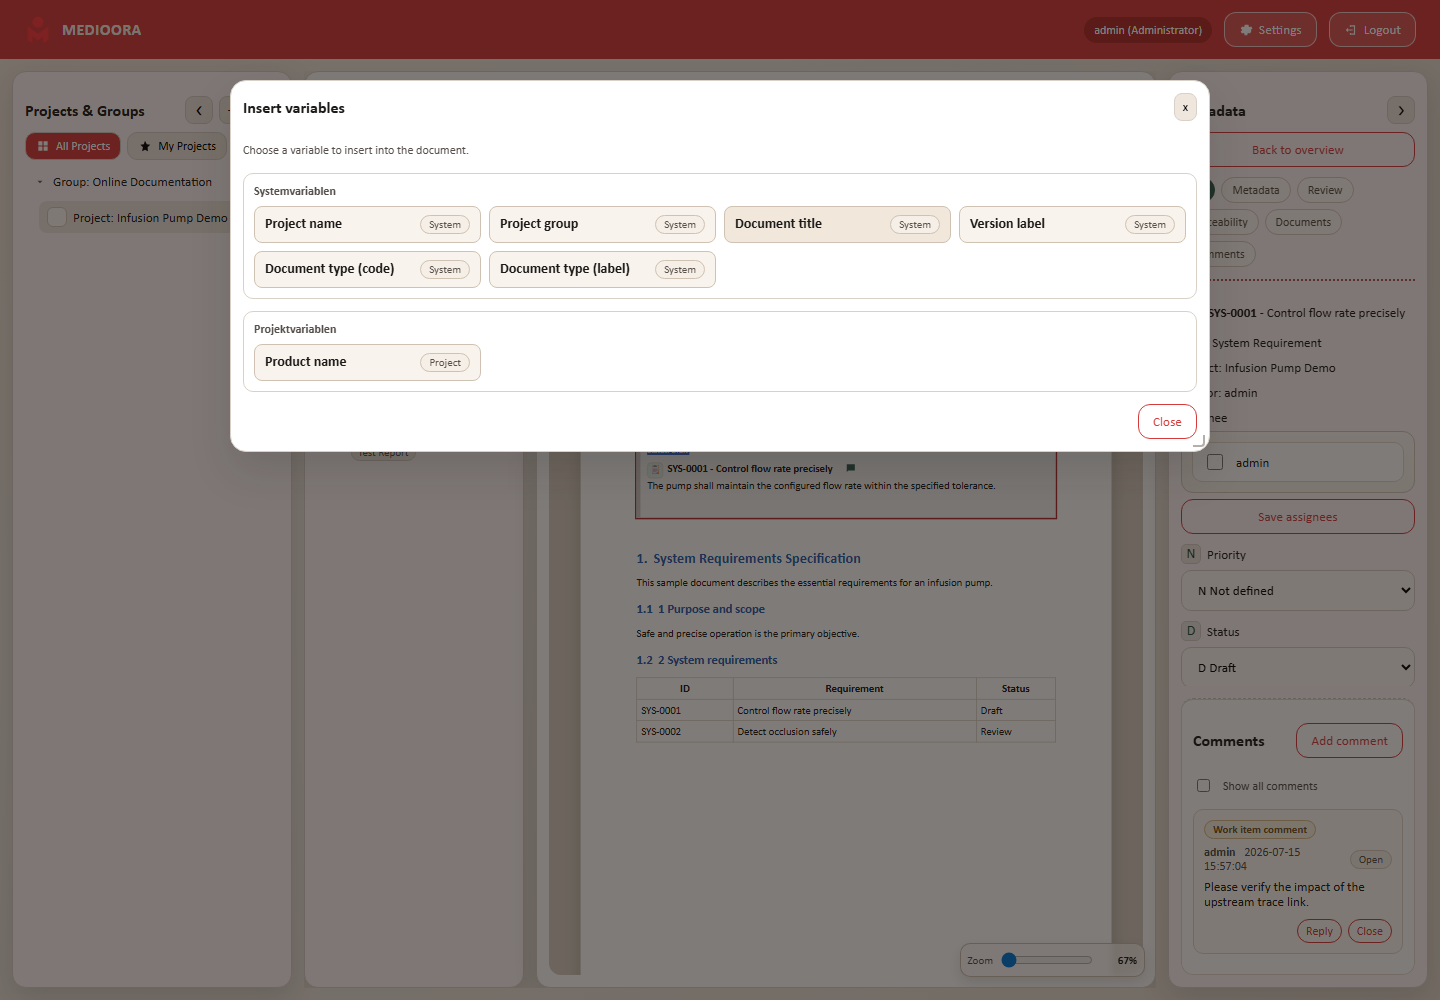Open Settings in the header
Viewport: 1440px width, 1000px height.
click(1270, 30)
